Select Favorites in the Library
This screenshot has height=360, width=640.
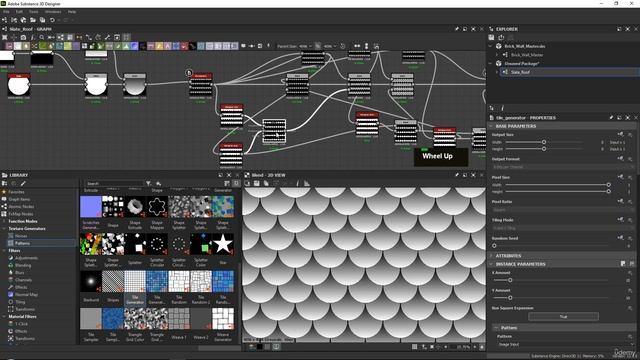click(16, 192)
